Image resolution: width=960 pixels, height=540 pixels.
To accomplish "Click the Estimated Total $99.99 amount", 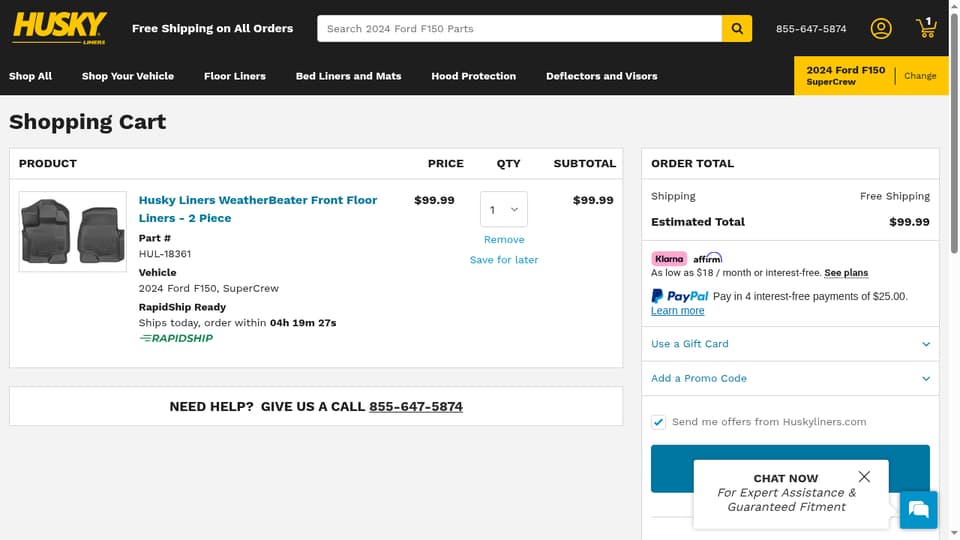I will point(909,222).
